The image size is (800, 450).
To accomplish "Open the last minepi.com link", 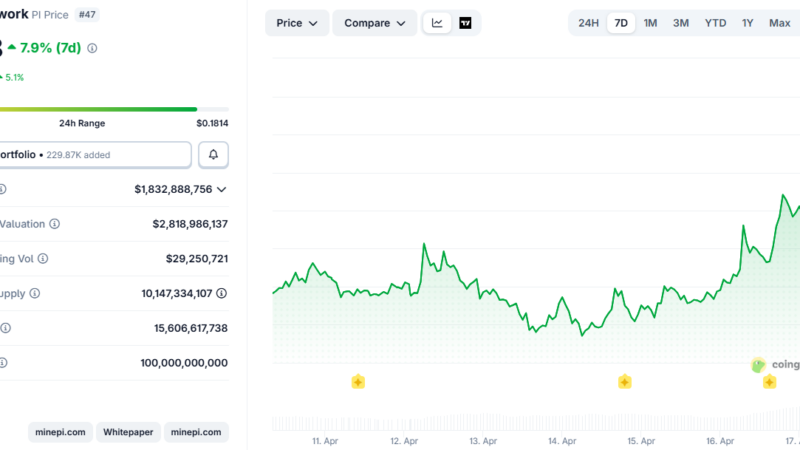I will click(x=196, y=432).
